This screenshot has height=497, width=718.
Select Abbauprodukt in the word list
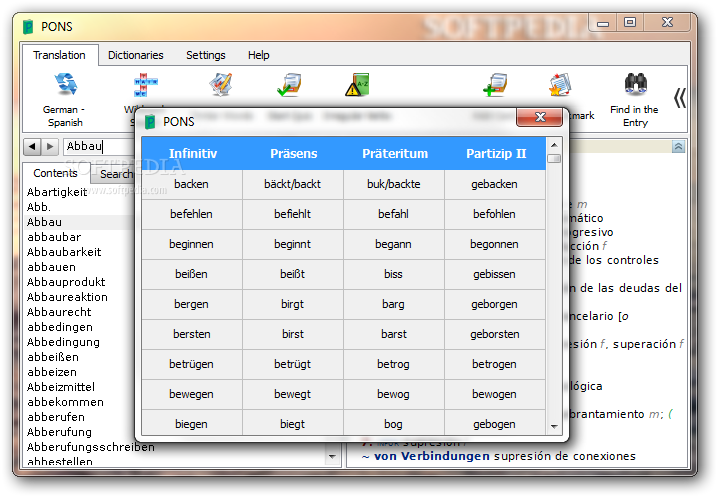pyautogui.click(x=66, y=282)
